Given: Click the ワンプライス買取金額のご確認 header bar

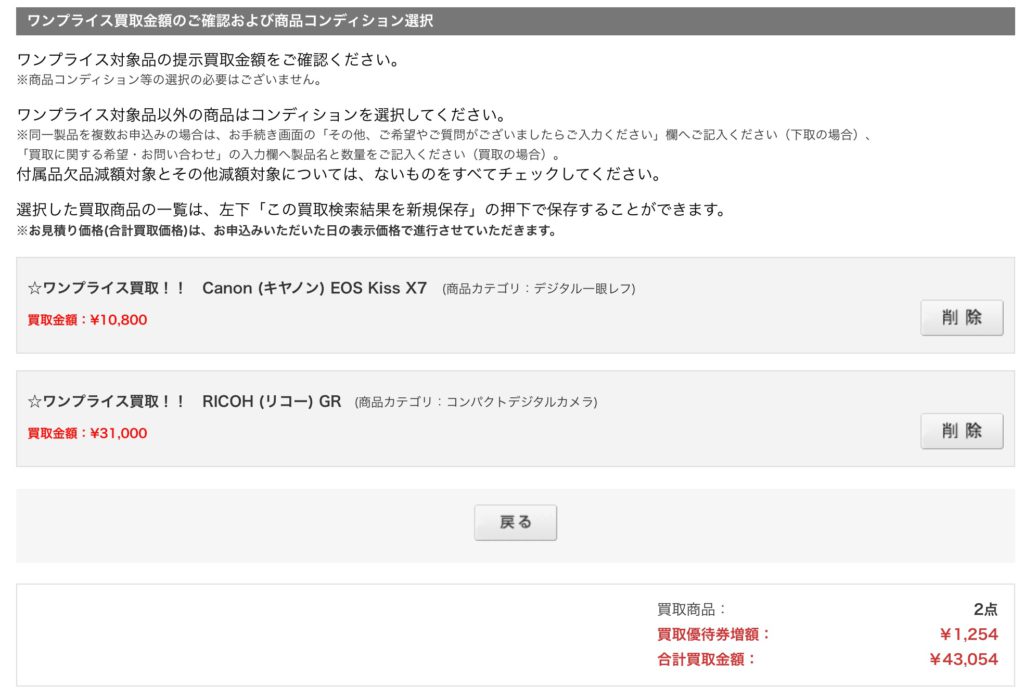Looking at the screenshot, I should [x=515, y=21].
